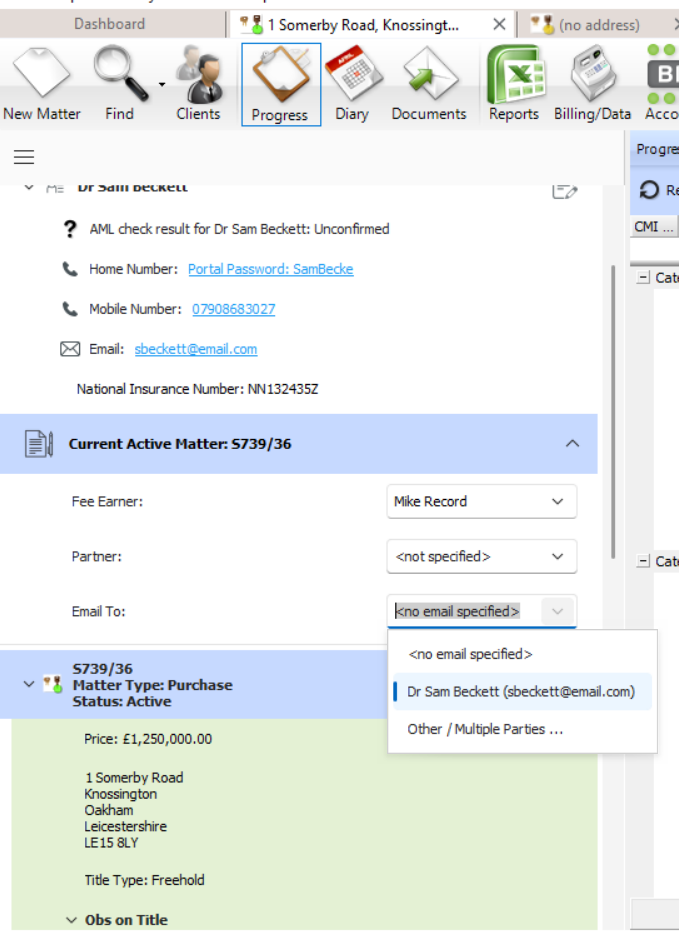Select Dr Sam Beckett email option
Image resolution: width=679 pixels, height=944 pixels.
click(521, 692)
